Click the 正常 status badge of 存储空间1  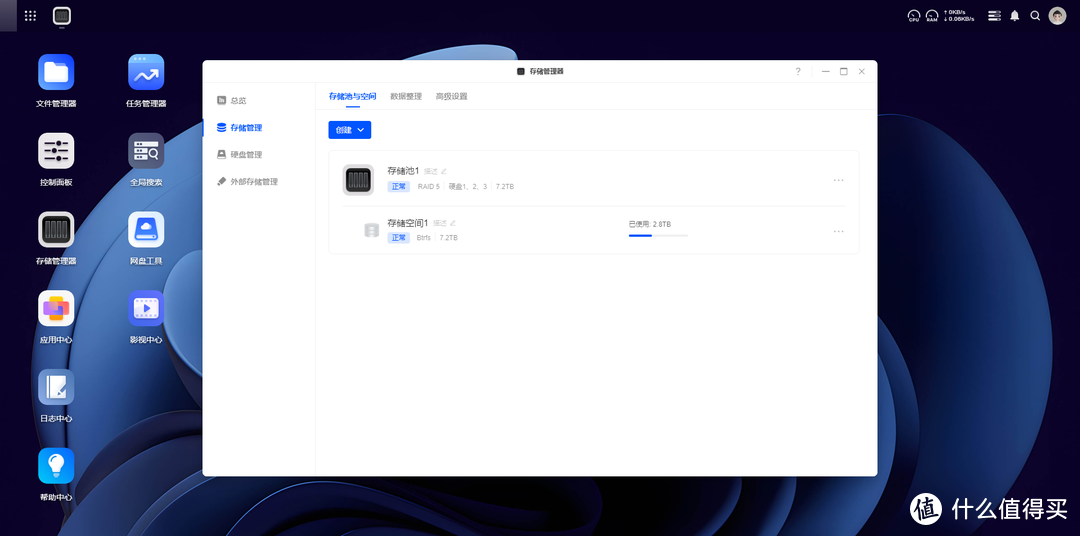(399, 238)
